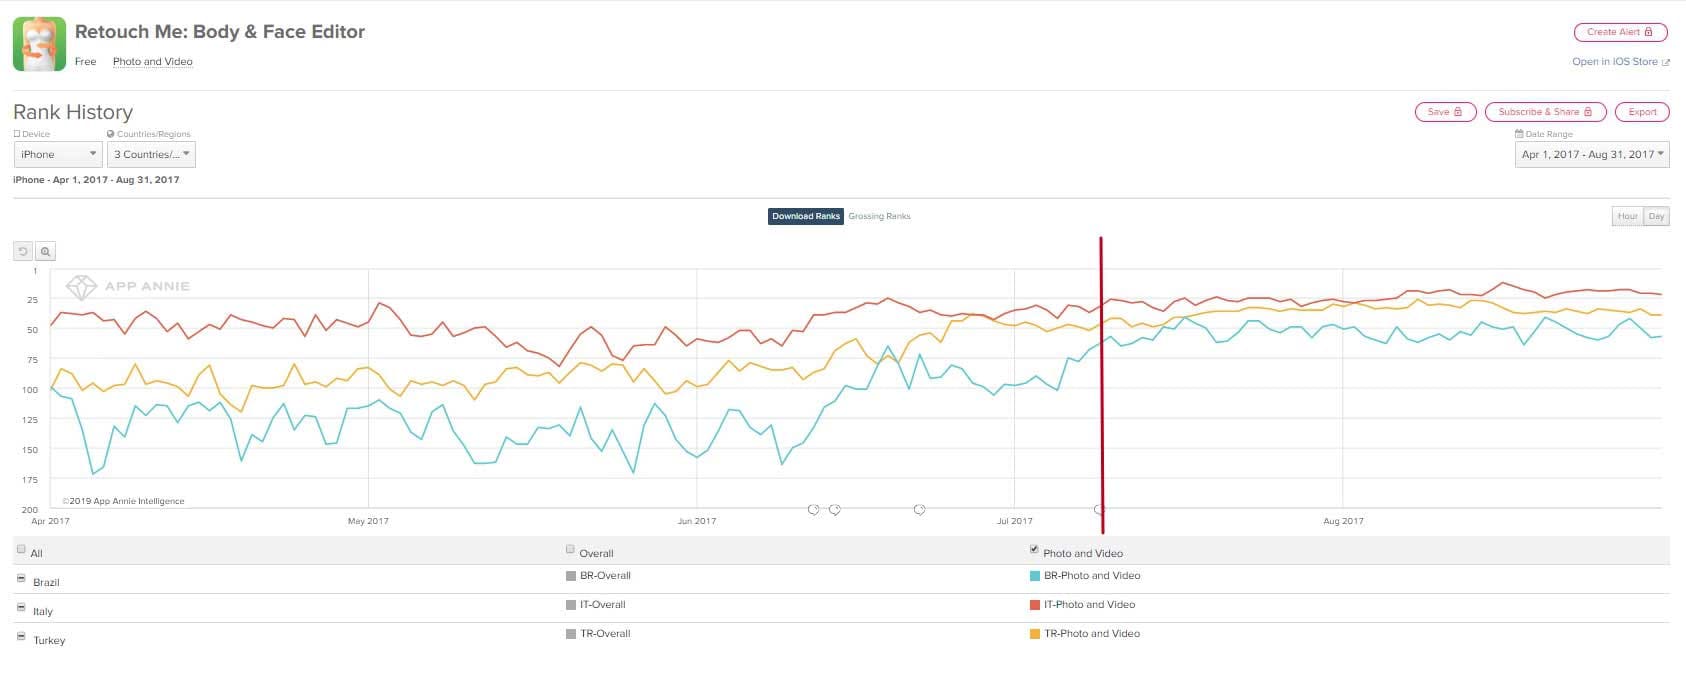Enable the All checkbox
Viewport: 1686px width, 674px height.
tap(21, 549)
